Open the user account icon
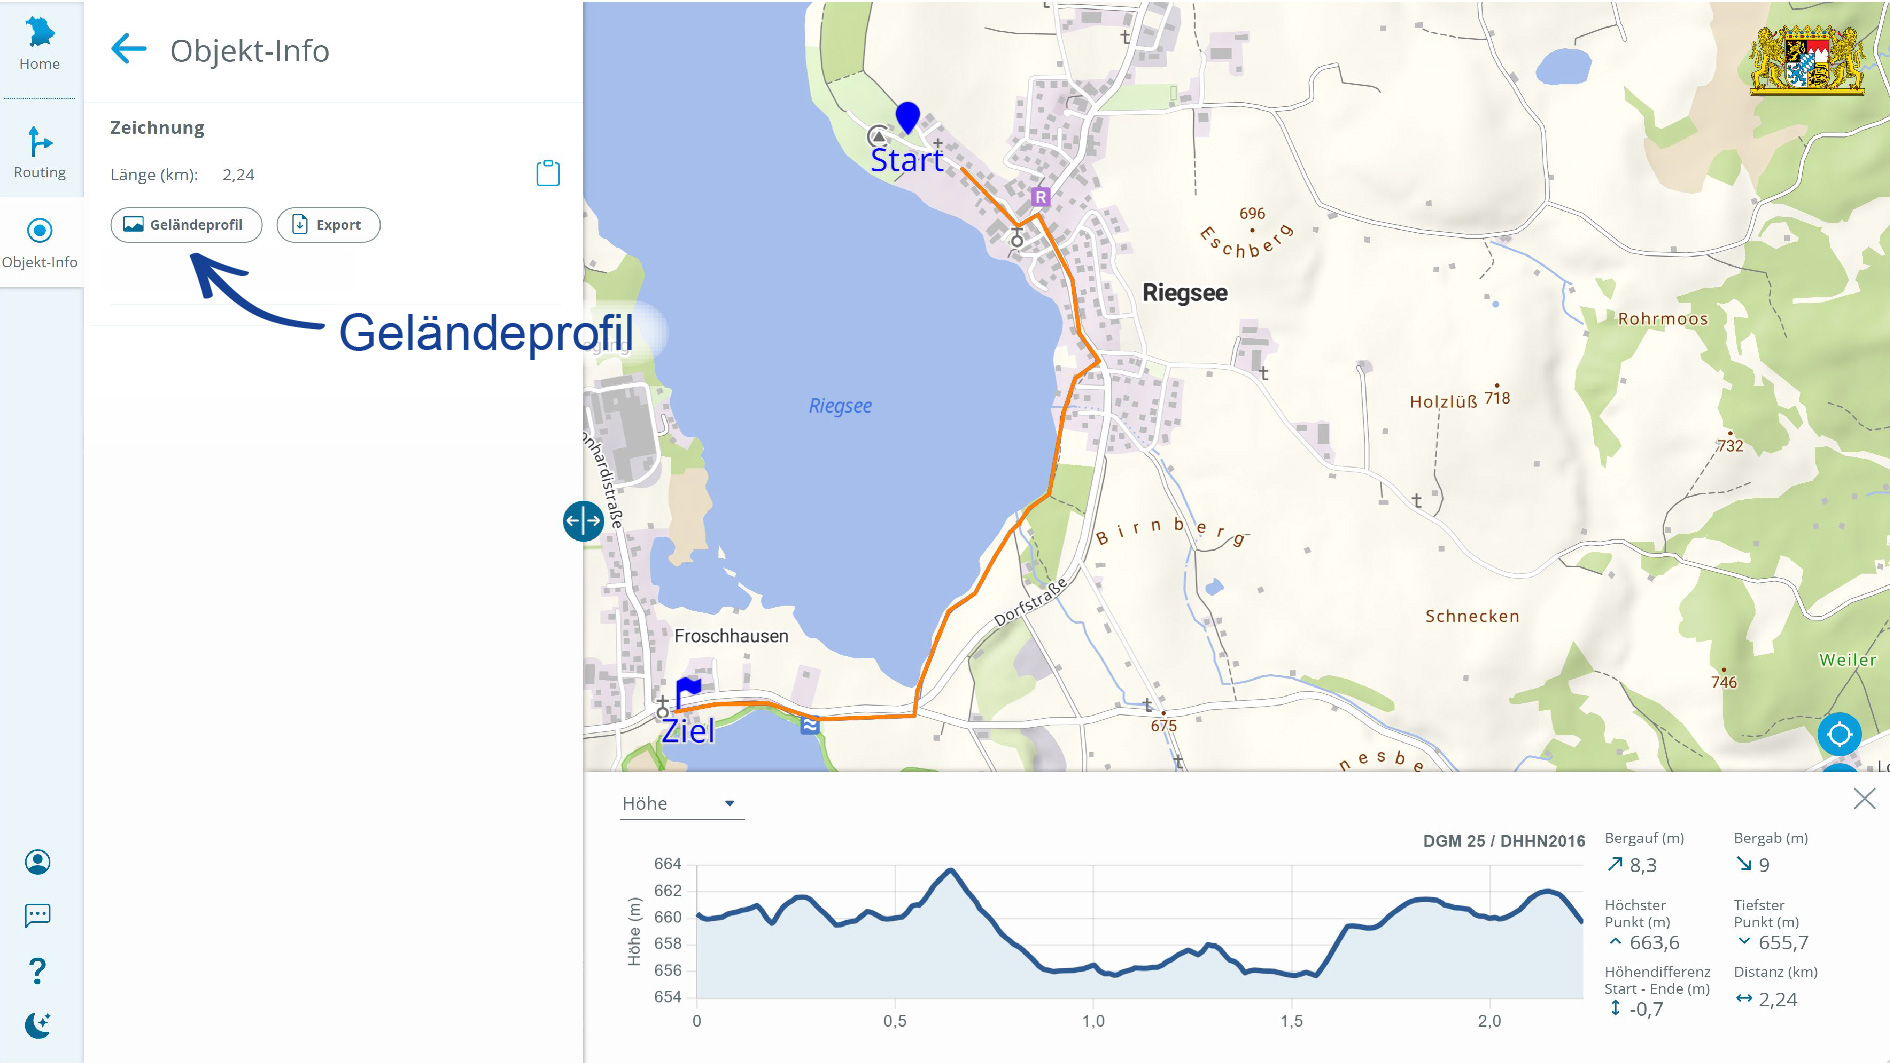 [38, 862]
